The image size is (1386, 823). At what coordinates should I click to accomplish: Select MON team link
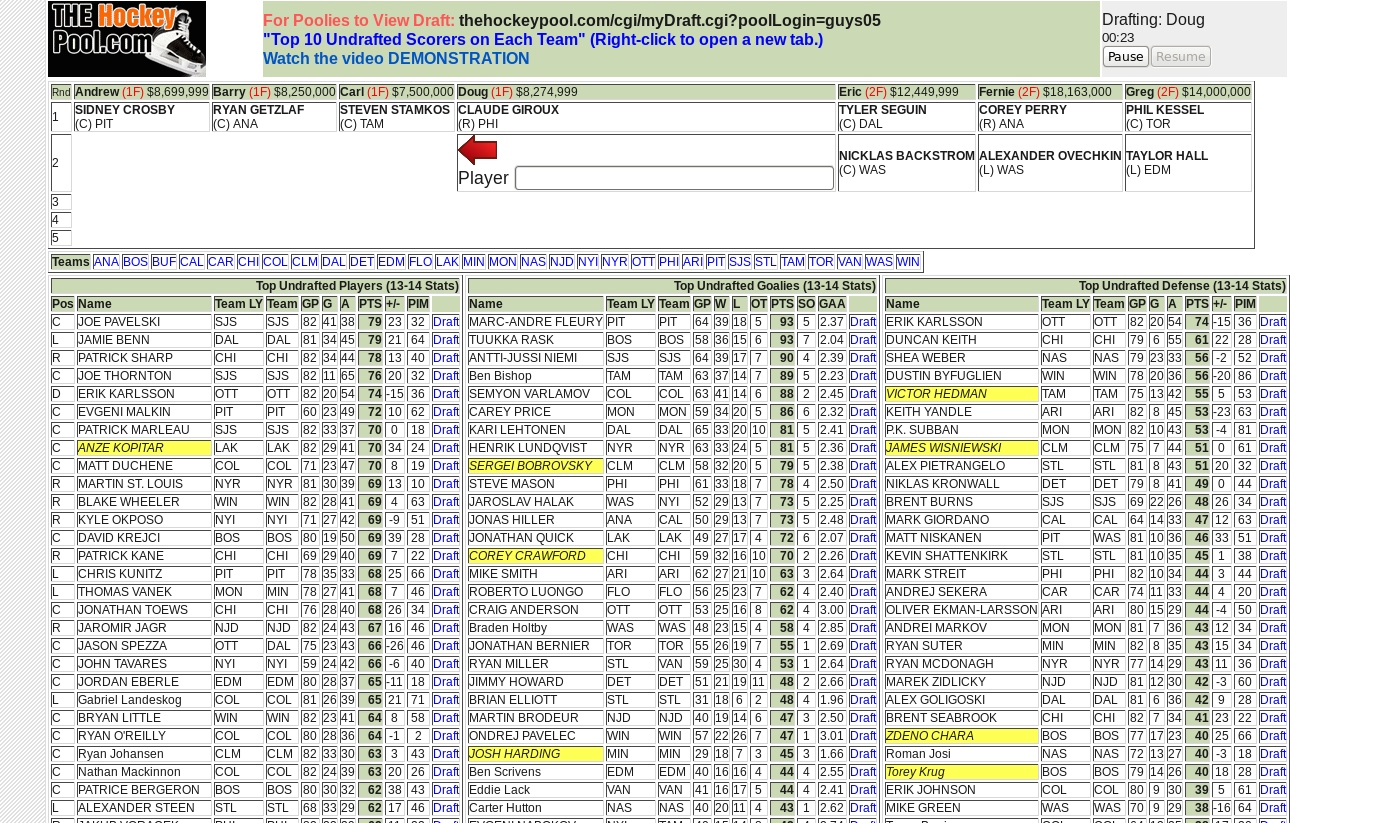point(502,262)
